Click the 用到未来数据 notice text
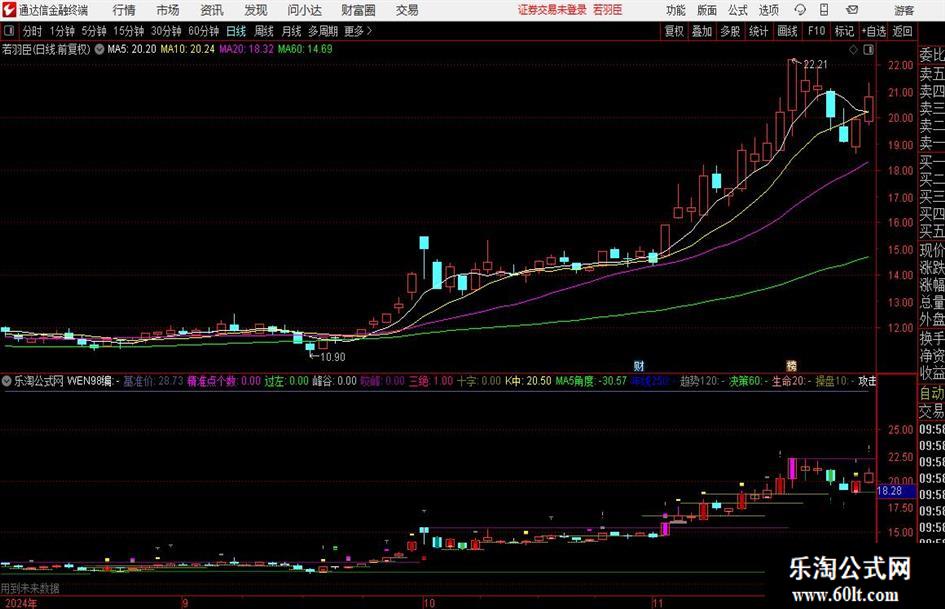The height and width of the screenshot is (609, 945). click(30, 588)
